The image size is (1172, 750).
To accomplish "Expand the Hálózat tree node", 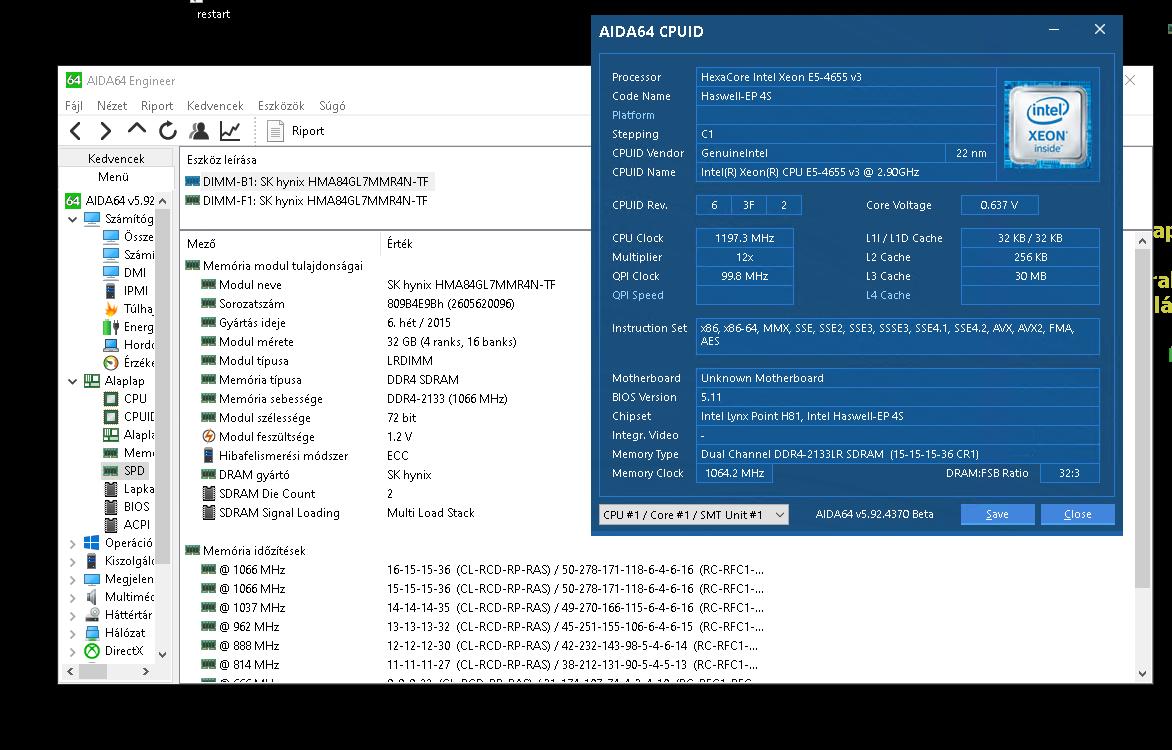I will coord(73,633).
